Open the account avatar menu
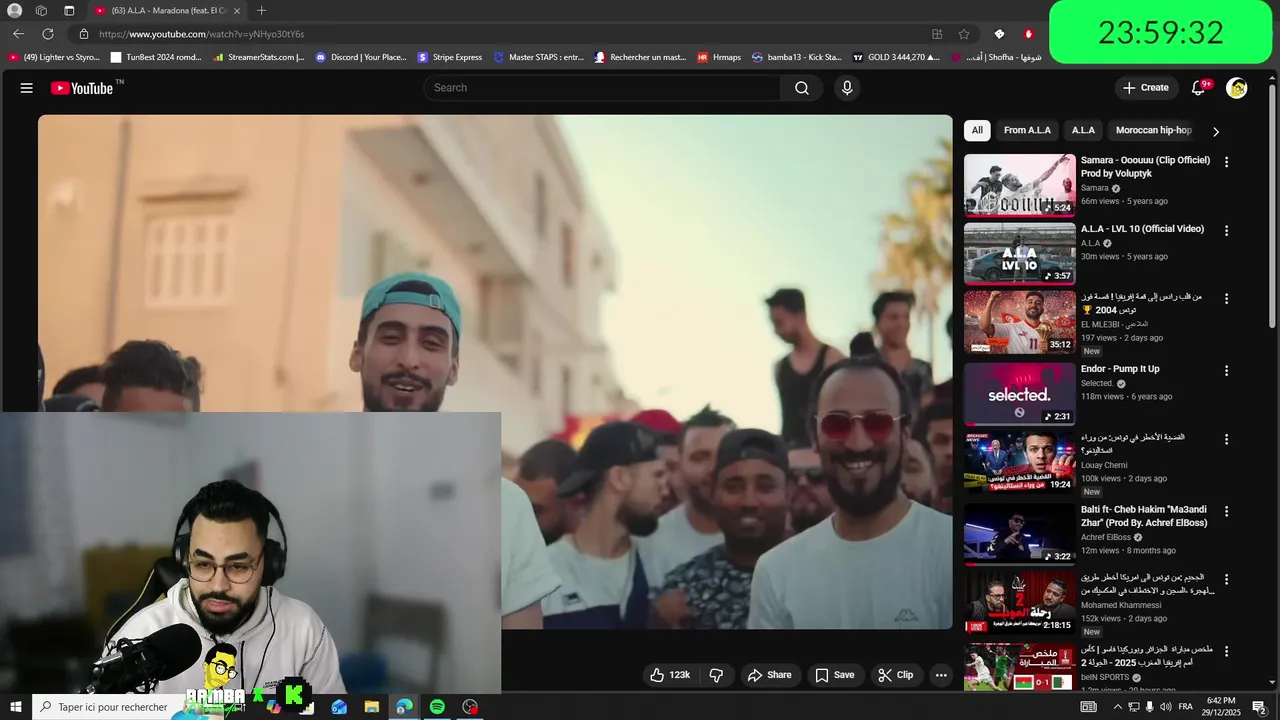 point(1237,88)
